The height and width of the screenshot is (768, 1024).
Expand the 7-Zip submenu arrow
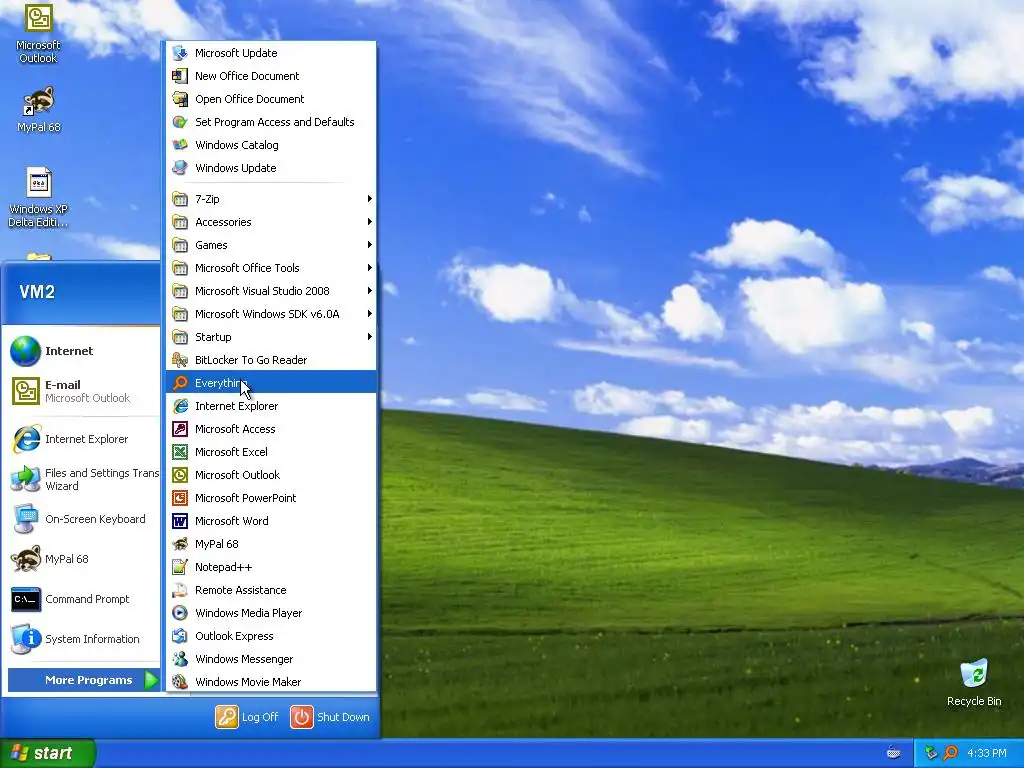pos(370,199)
